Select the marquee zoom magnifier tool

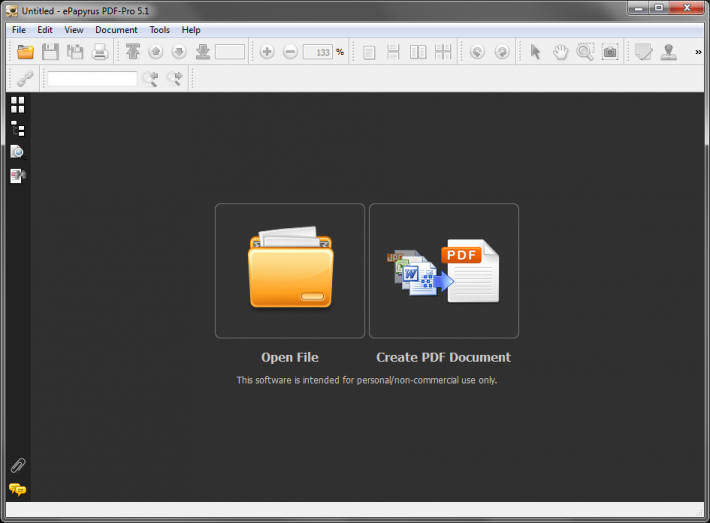(585, 52)
